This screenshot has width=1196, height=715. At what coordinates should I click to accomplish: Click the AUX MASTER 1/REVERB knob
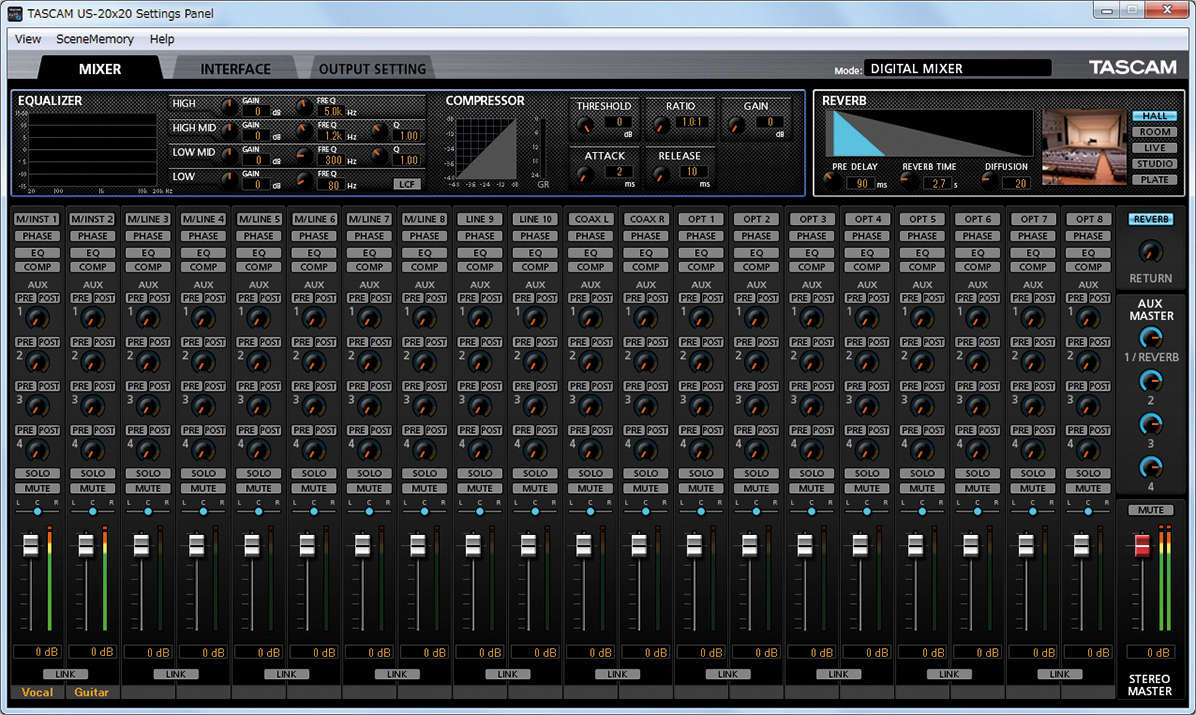[1151, 338]
